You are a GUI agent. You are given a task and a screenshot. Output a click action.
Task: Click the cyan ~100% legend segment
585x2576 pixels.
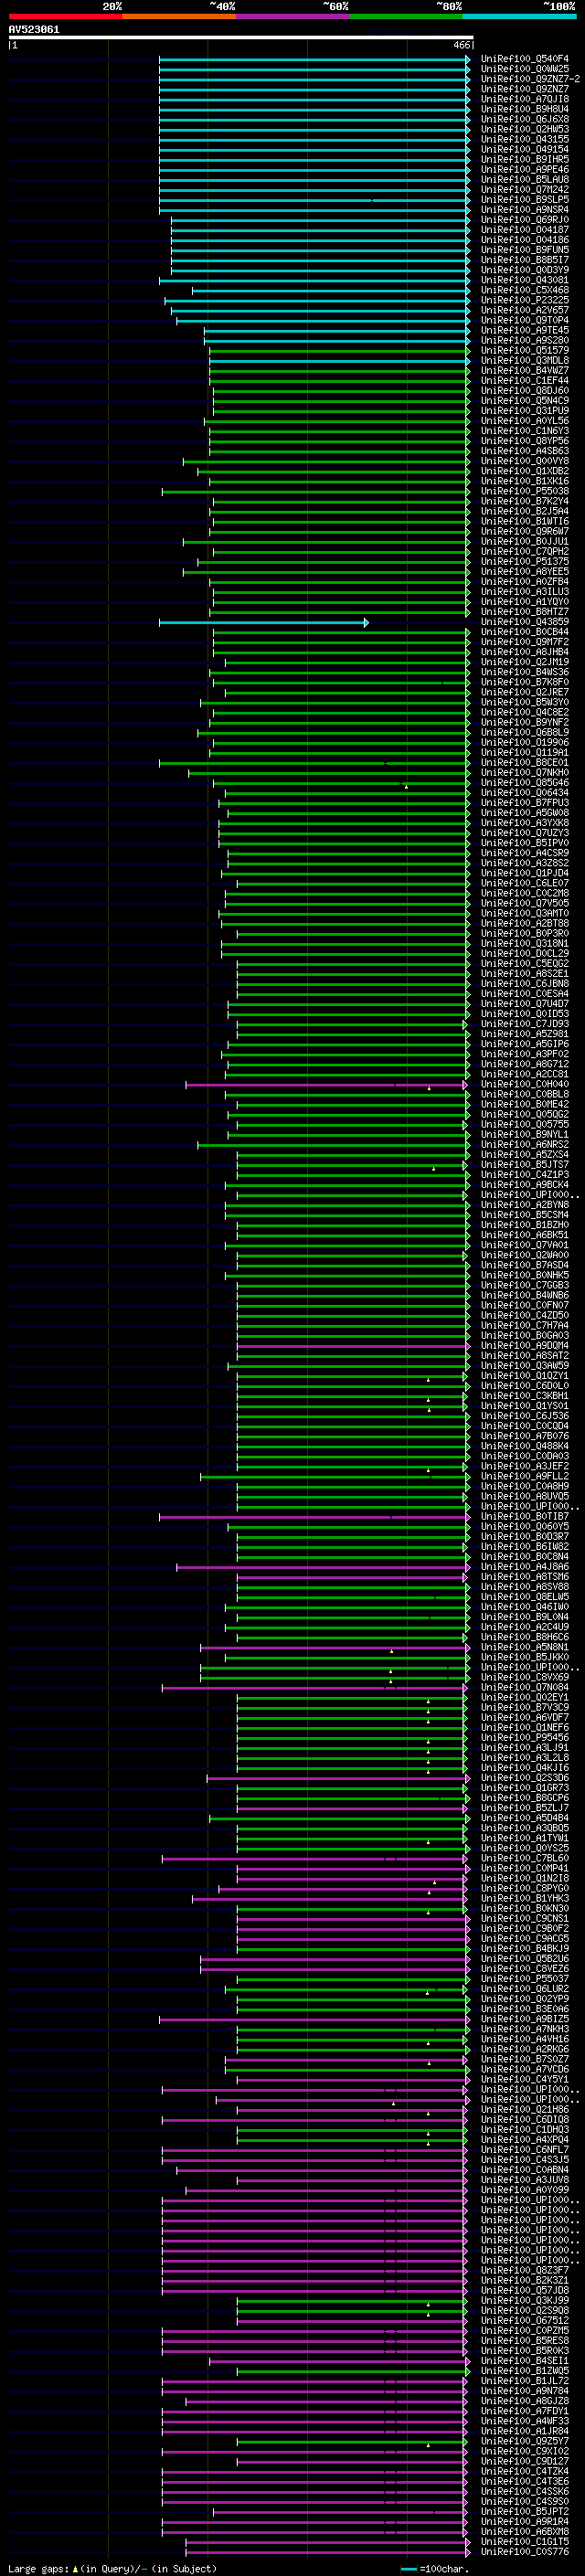[x=519, y=16]
